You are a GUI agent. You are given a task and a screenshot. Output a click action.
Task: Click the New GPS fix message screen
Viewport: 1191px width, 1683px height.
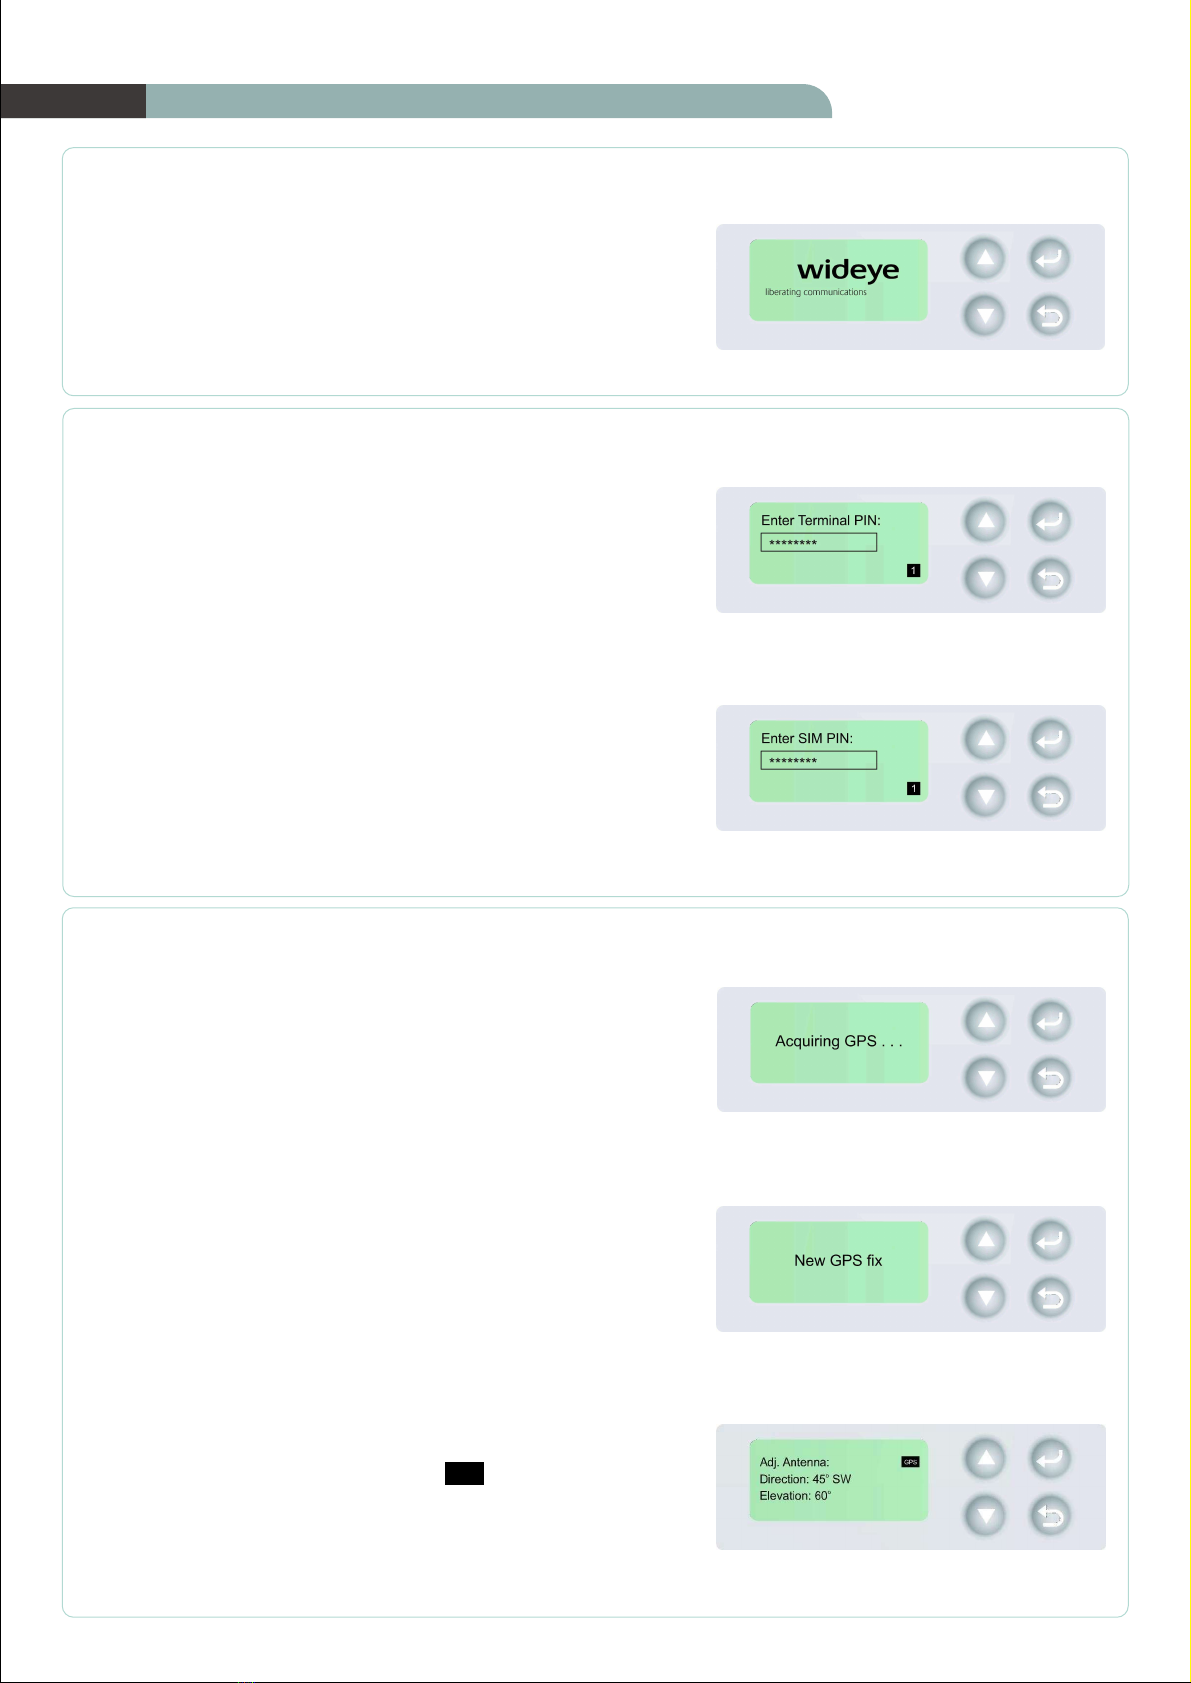pyautogui.click(x=838, y=1261)
